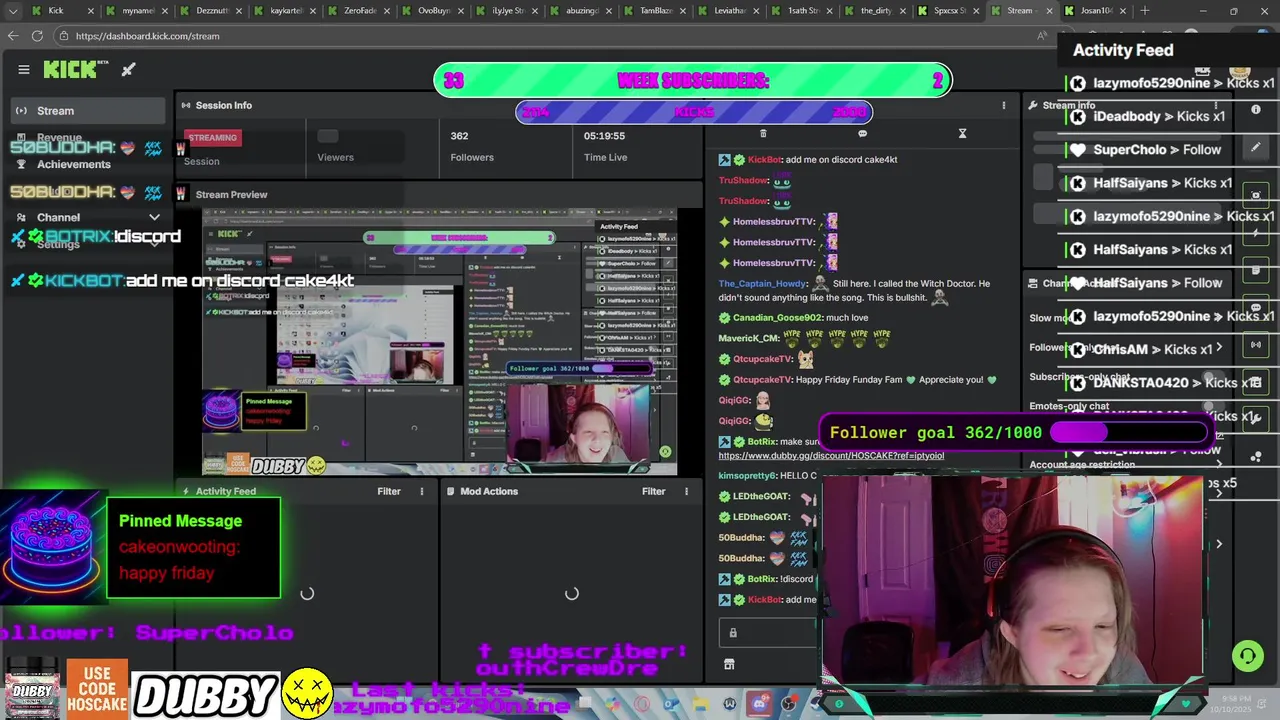Screen dimensions: 1280x720
Task: Click the camera capture icon in right sidebar
Action: pyautogui.click(x=1256, y=195)
